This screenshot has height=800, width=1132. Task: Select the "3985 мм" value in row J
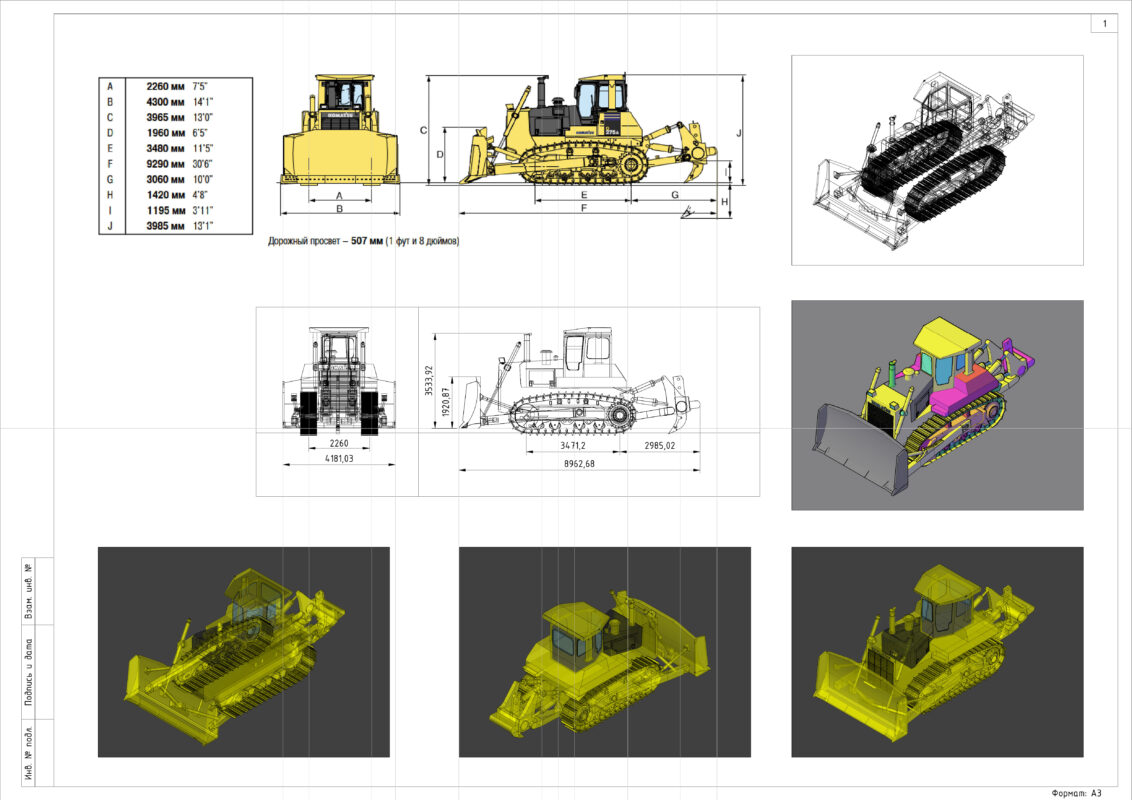(165, 226)
